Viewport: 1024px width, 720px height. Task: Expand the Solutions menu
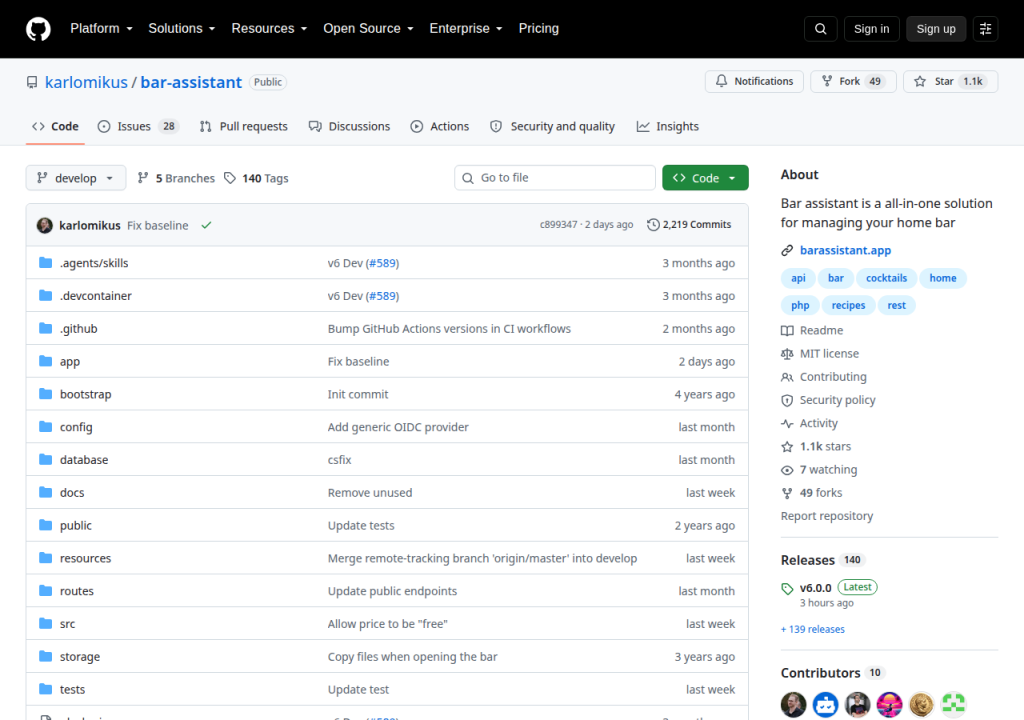(x=182, y=29)
